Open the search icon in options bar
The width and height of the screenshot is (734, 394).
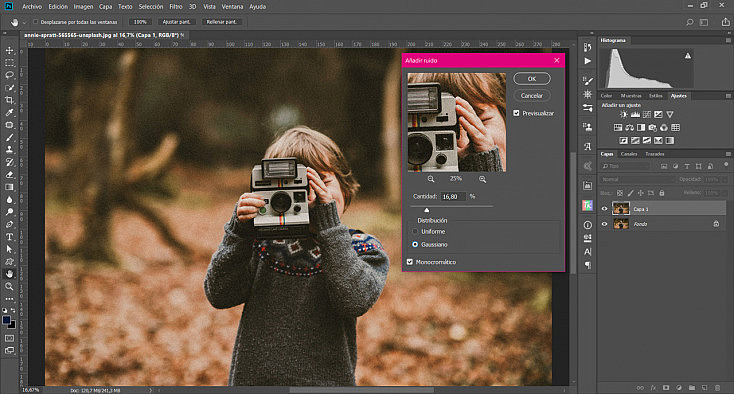point(690,22)
